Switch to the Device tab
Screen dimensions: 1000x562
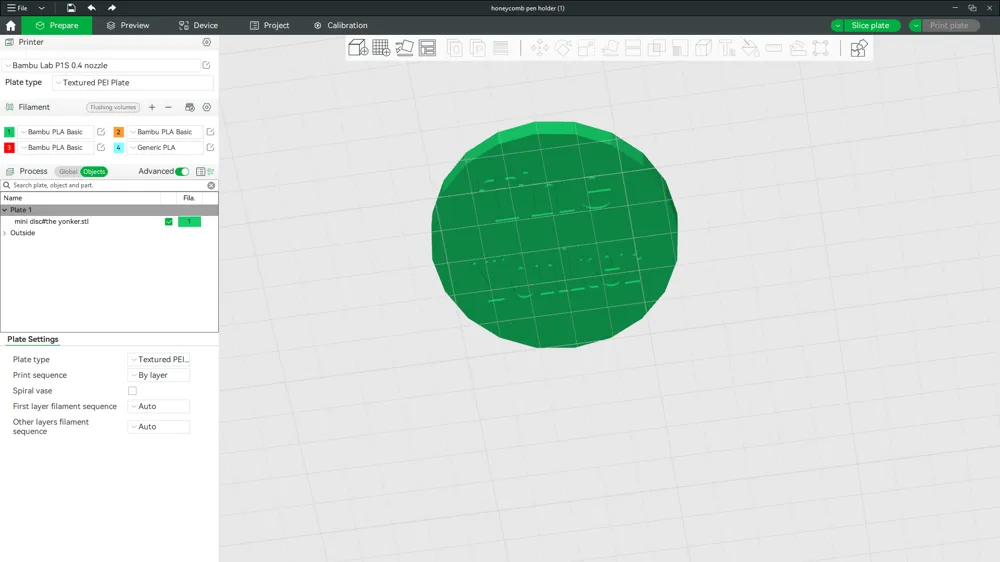(x=198, y=26)
